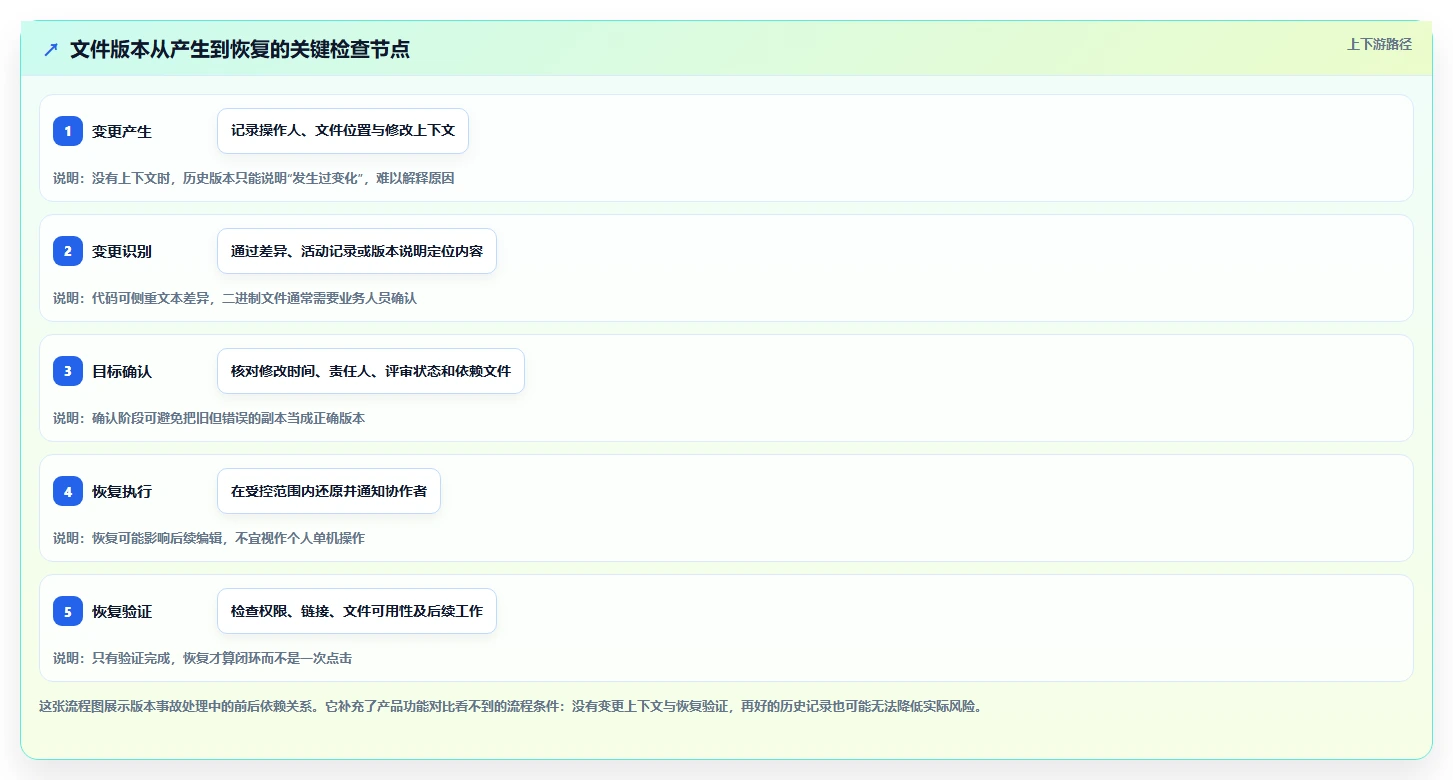Image resolution: width=1453 pixels, height=780 pixels.
Task: Click the 变更产生 step label
Action: [122, 131]
